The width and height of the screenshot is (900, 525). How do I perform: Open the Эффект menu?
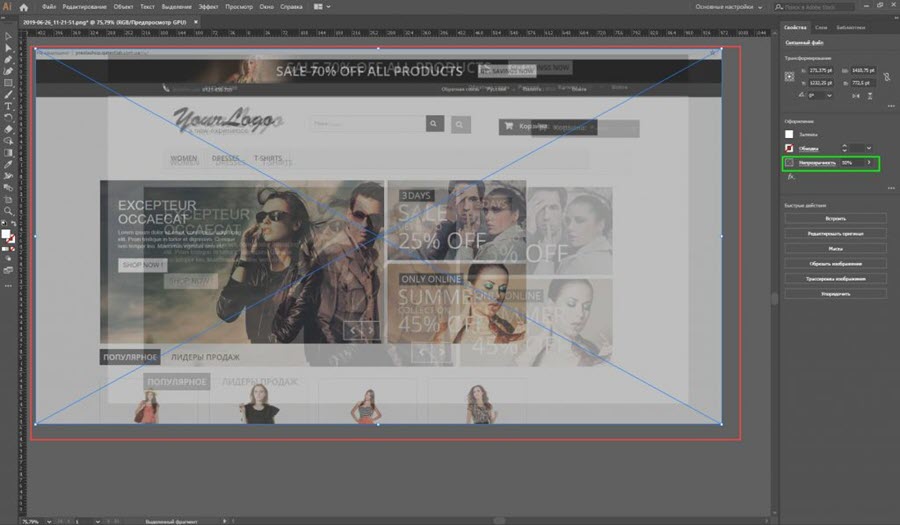click(x=208, y=7)
